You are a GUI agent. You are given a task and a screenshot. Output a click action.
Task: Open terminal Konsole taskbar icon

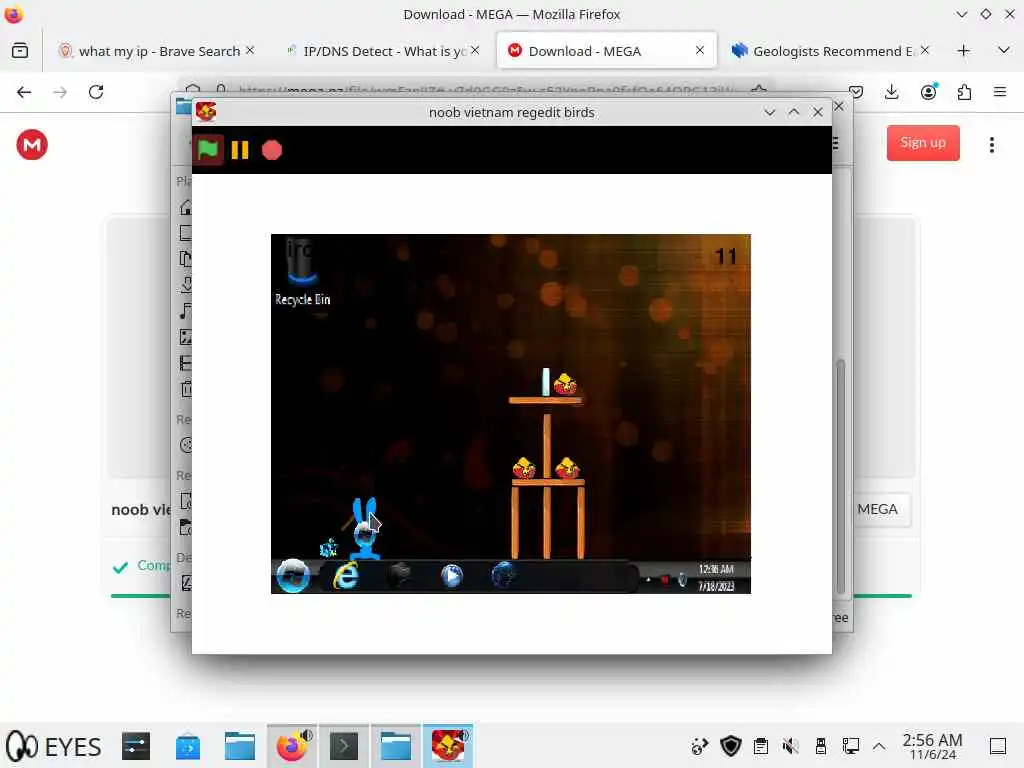coord(344,746)
